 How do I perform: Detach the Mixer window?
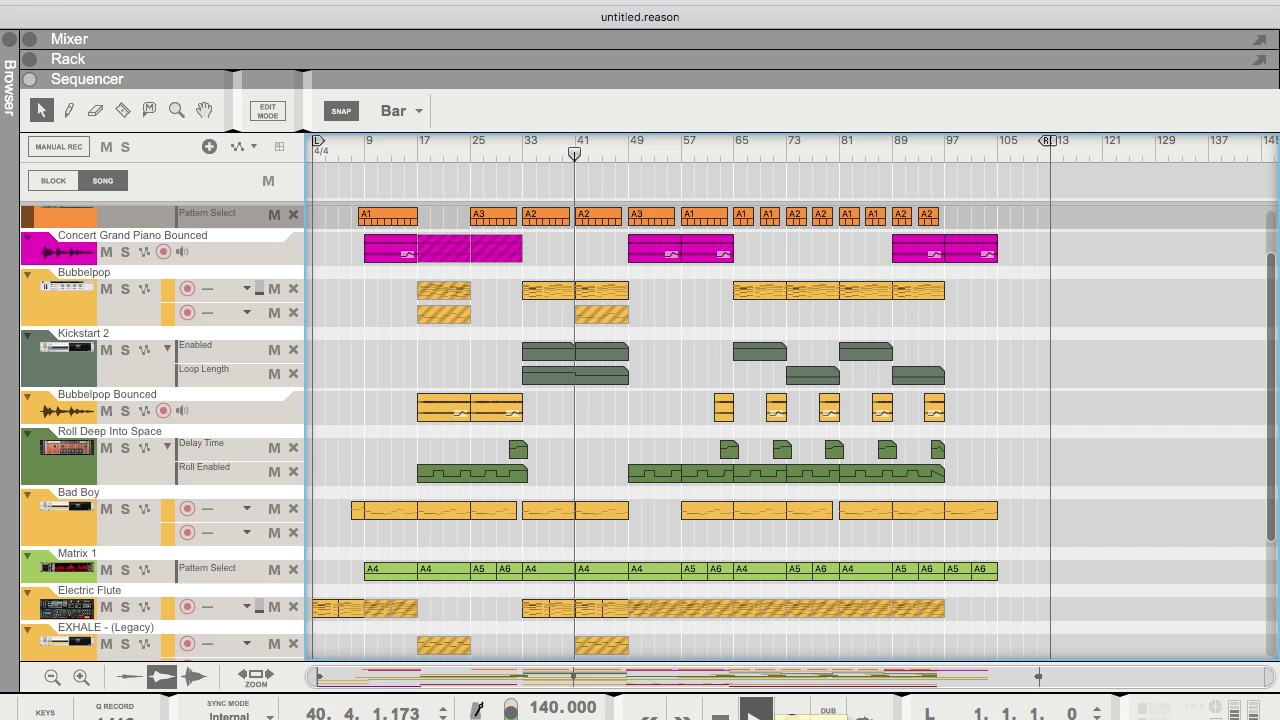(x=1259, y=39)
